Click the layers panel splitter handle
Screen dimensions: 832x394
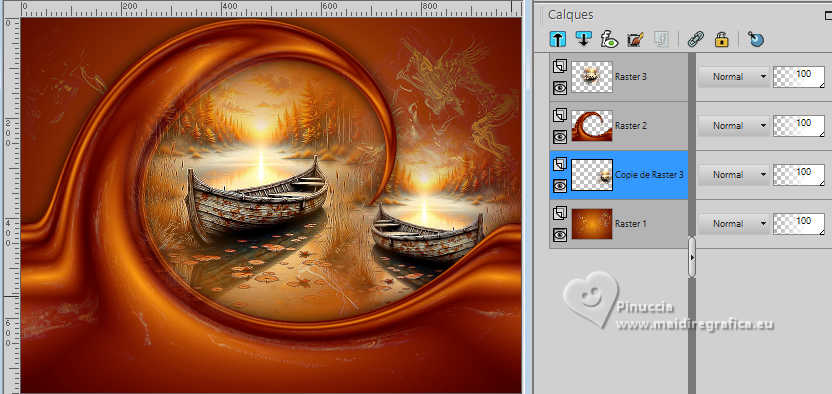(692, 257)
